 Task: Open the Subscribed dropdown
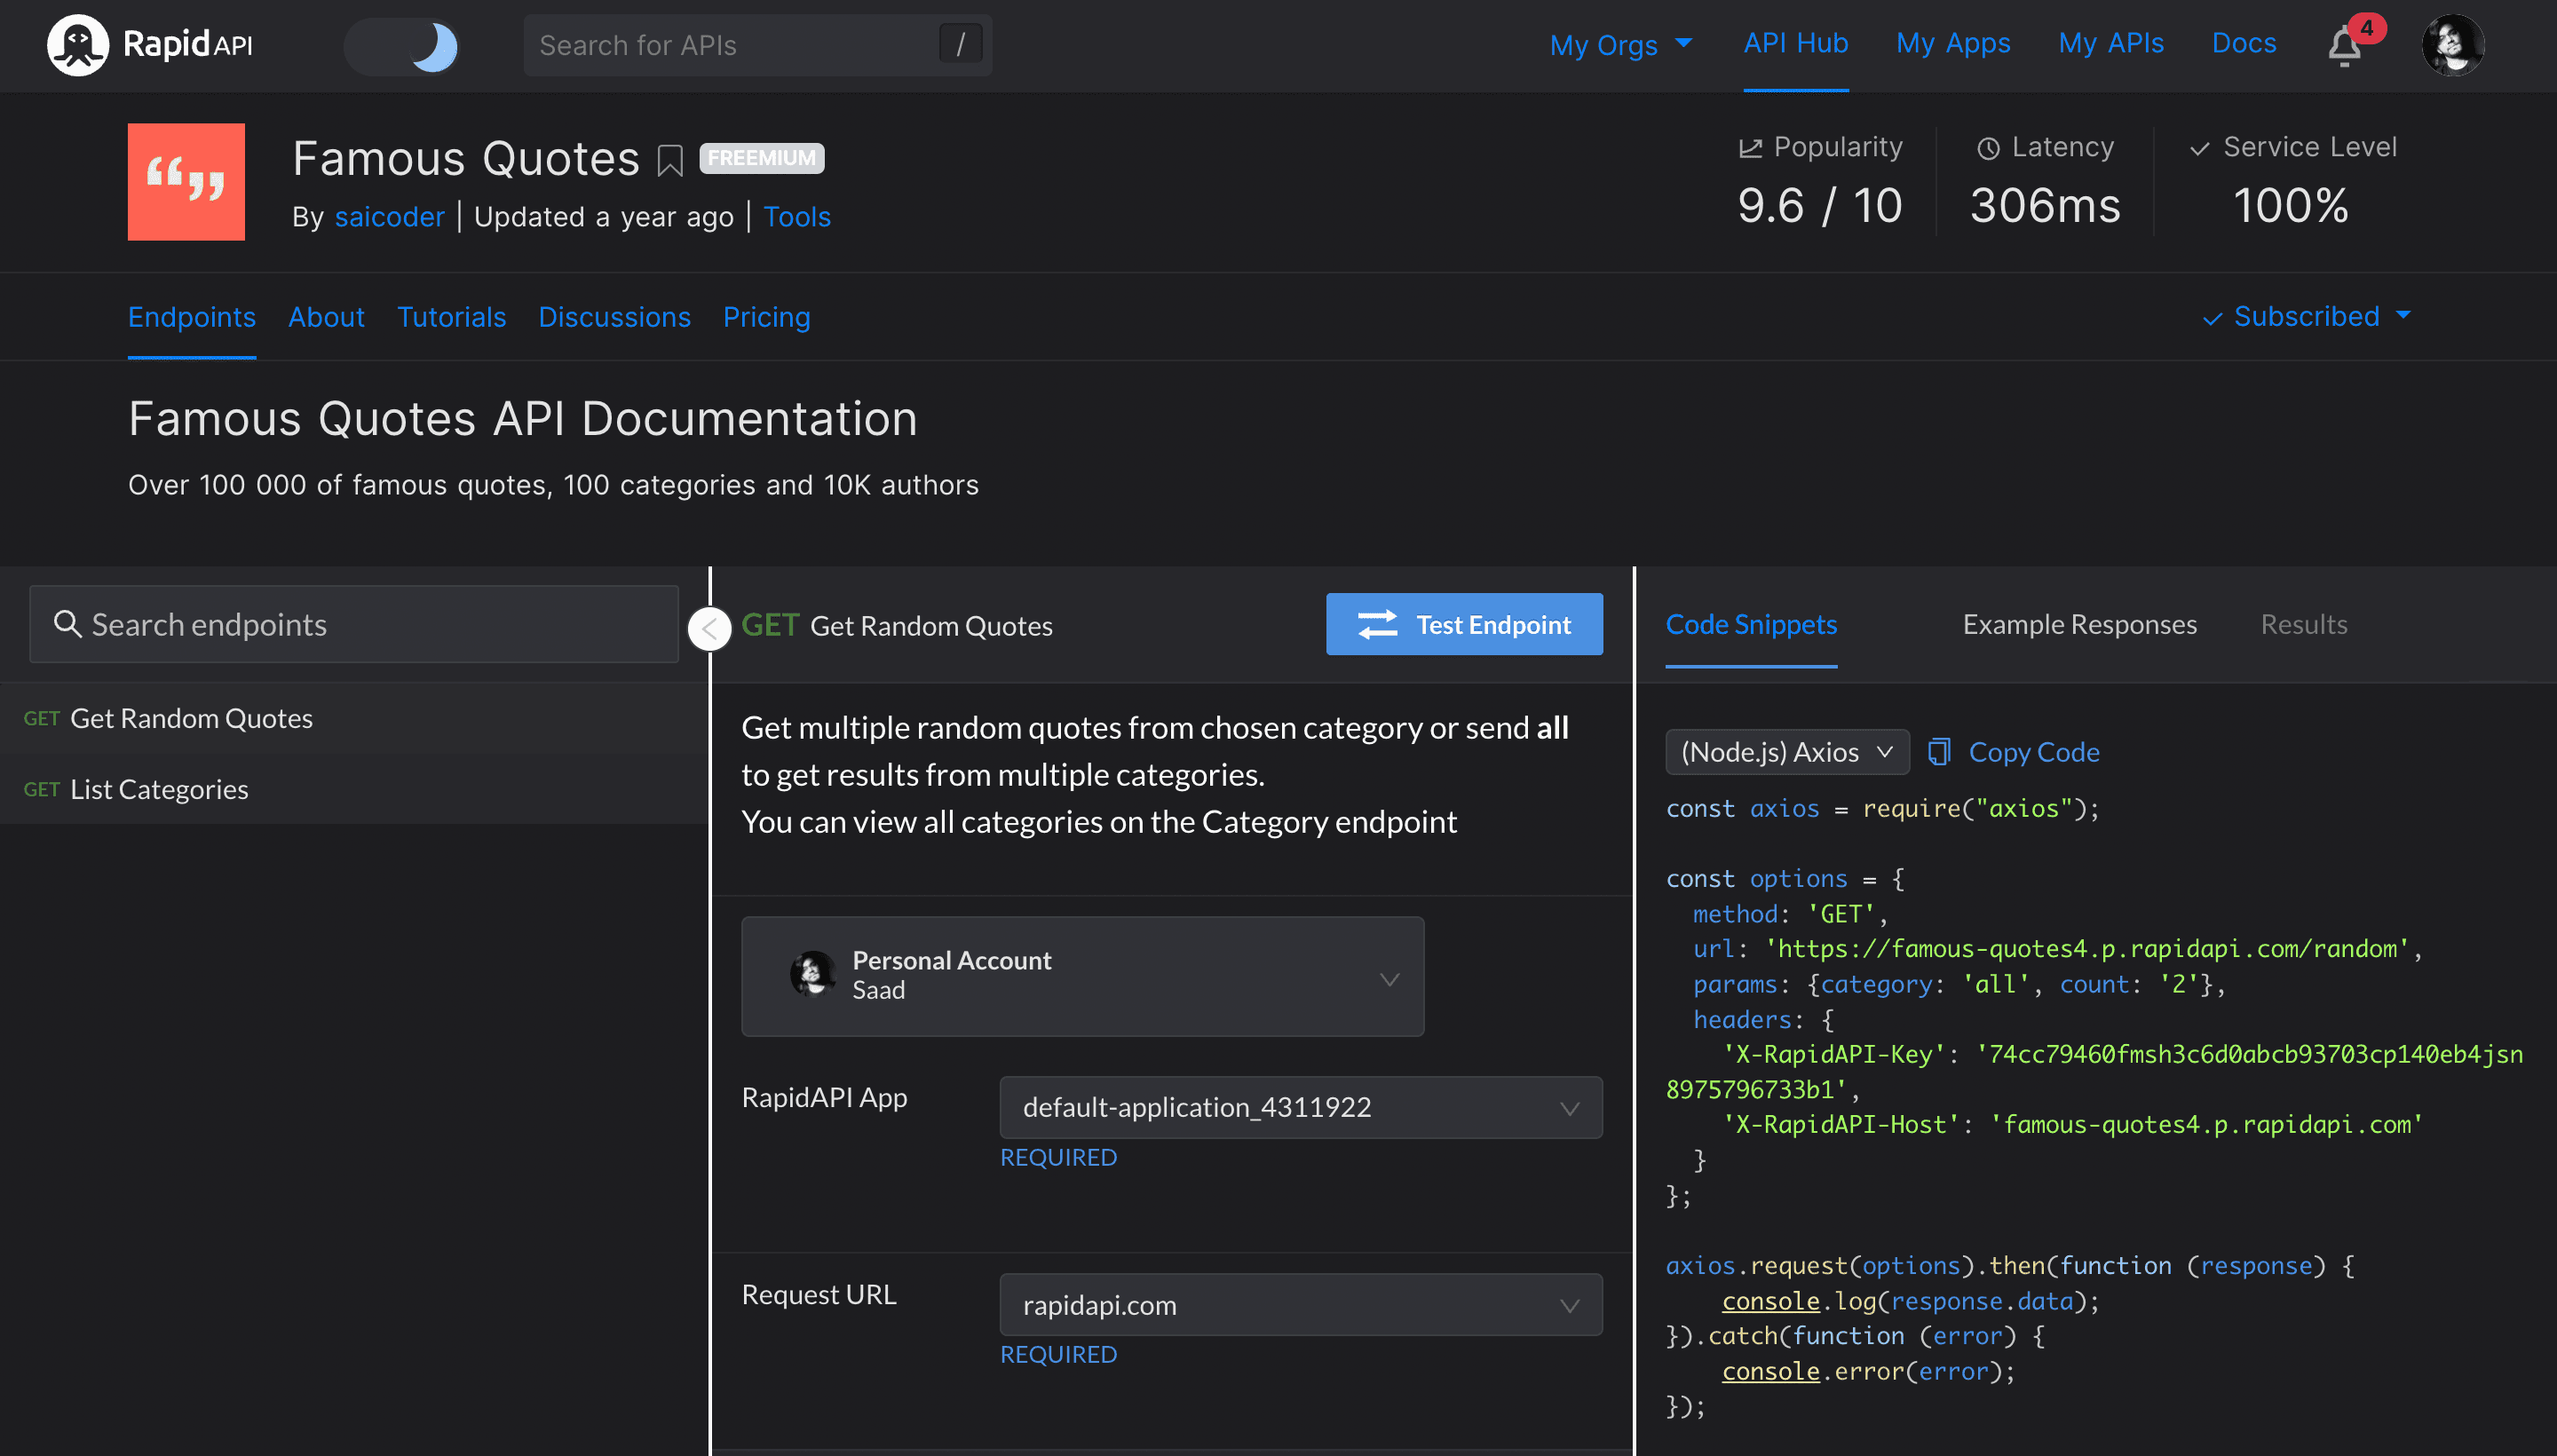pyautogui.click(x=2306, y=316)
